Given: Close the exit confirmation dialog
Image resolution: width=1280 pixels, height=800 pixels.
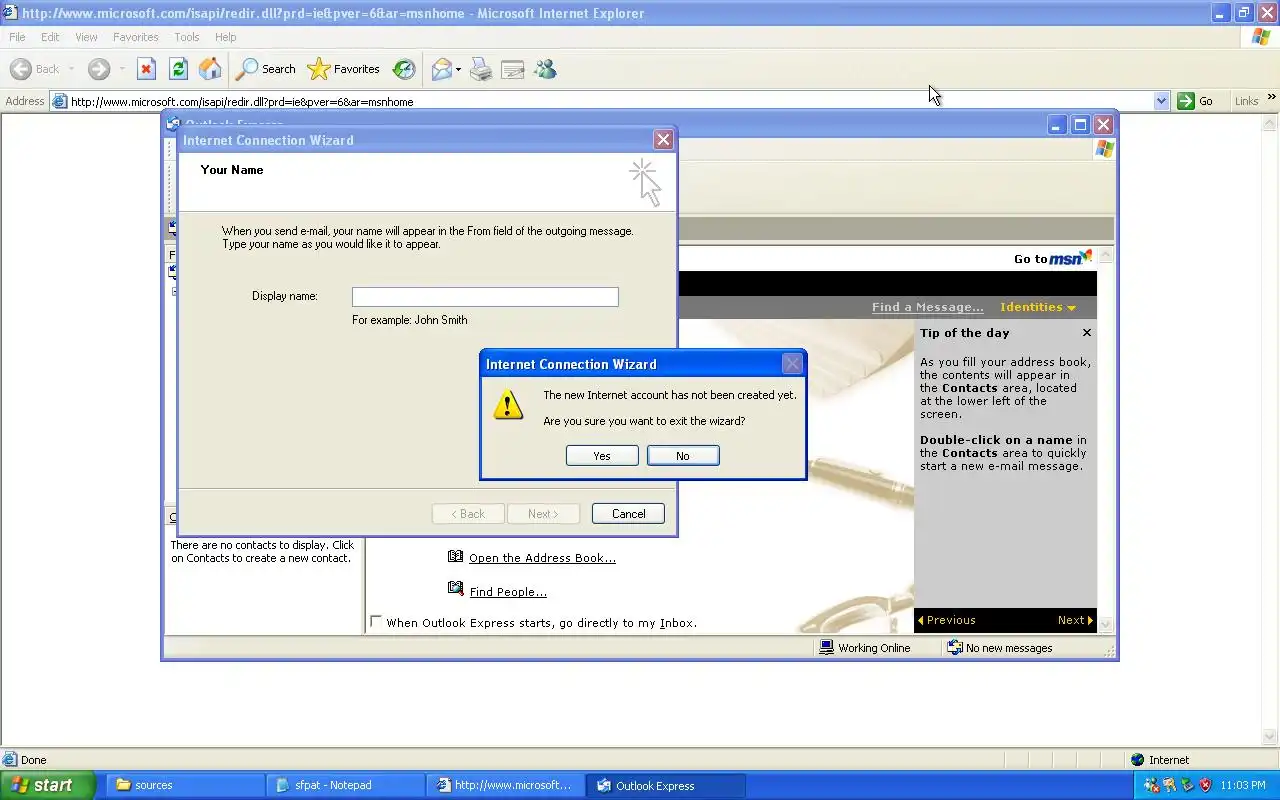Looking at the screenshot, I should coord(792,364).
